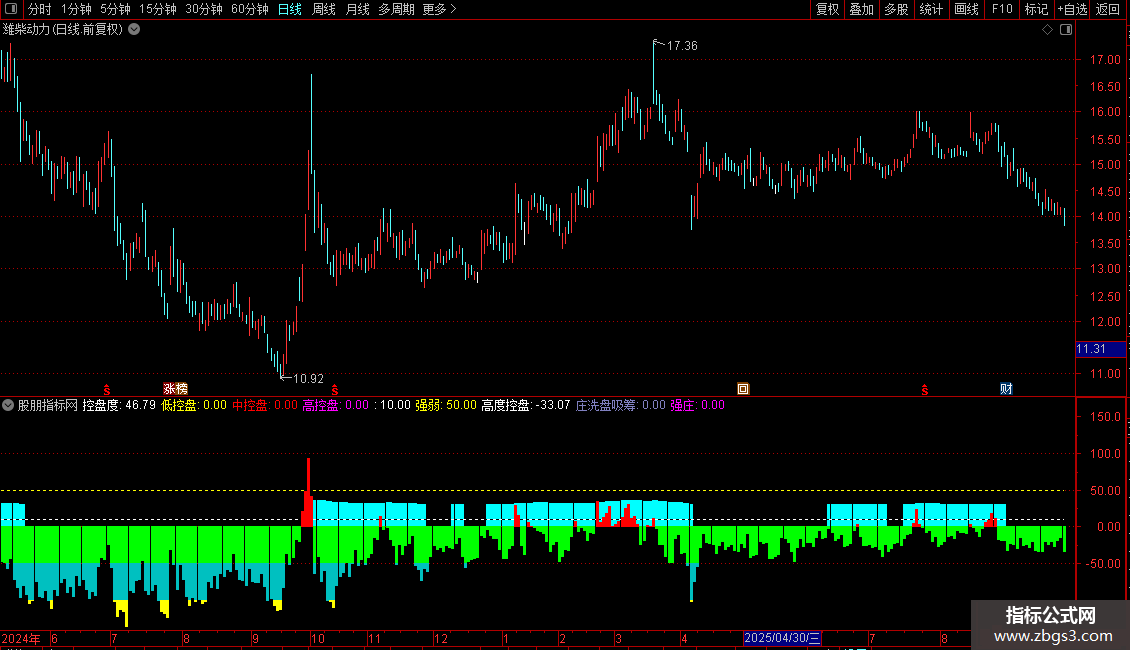Select the 30分钟 period tab
Image resolution: width=1130 pixels, height=650 pixels.
point(204,9)
